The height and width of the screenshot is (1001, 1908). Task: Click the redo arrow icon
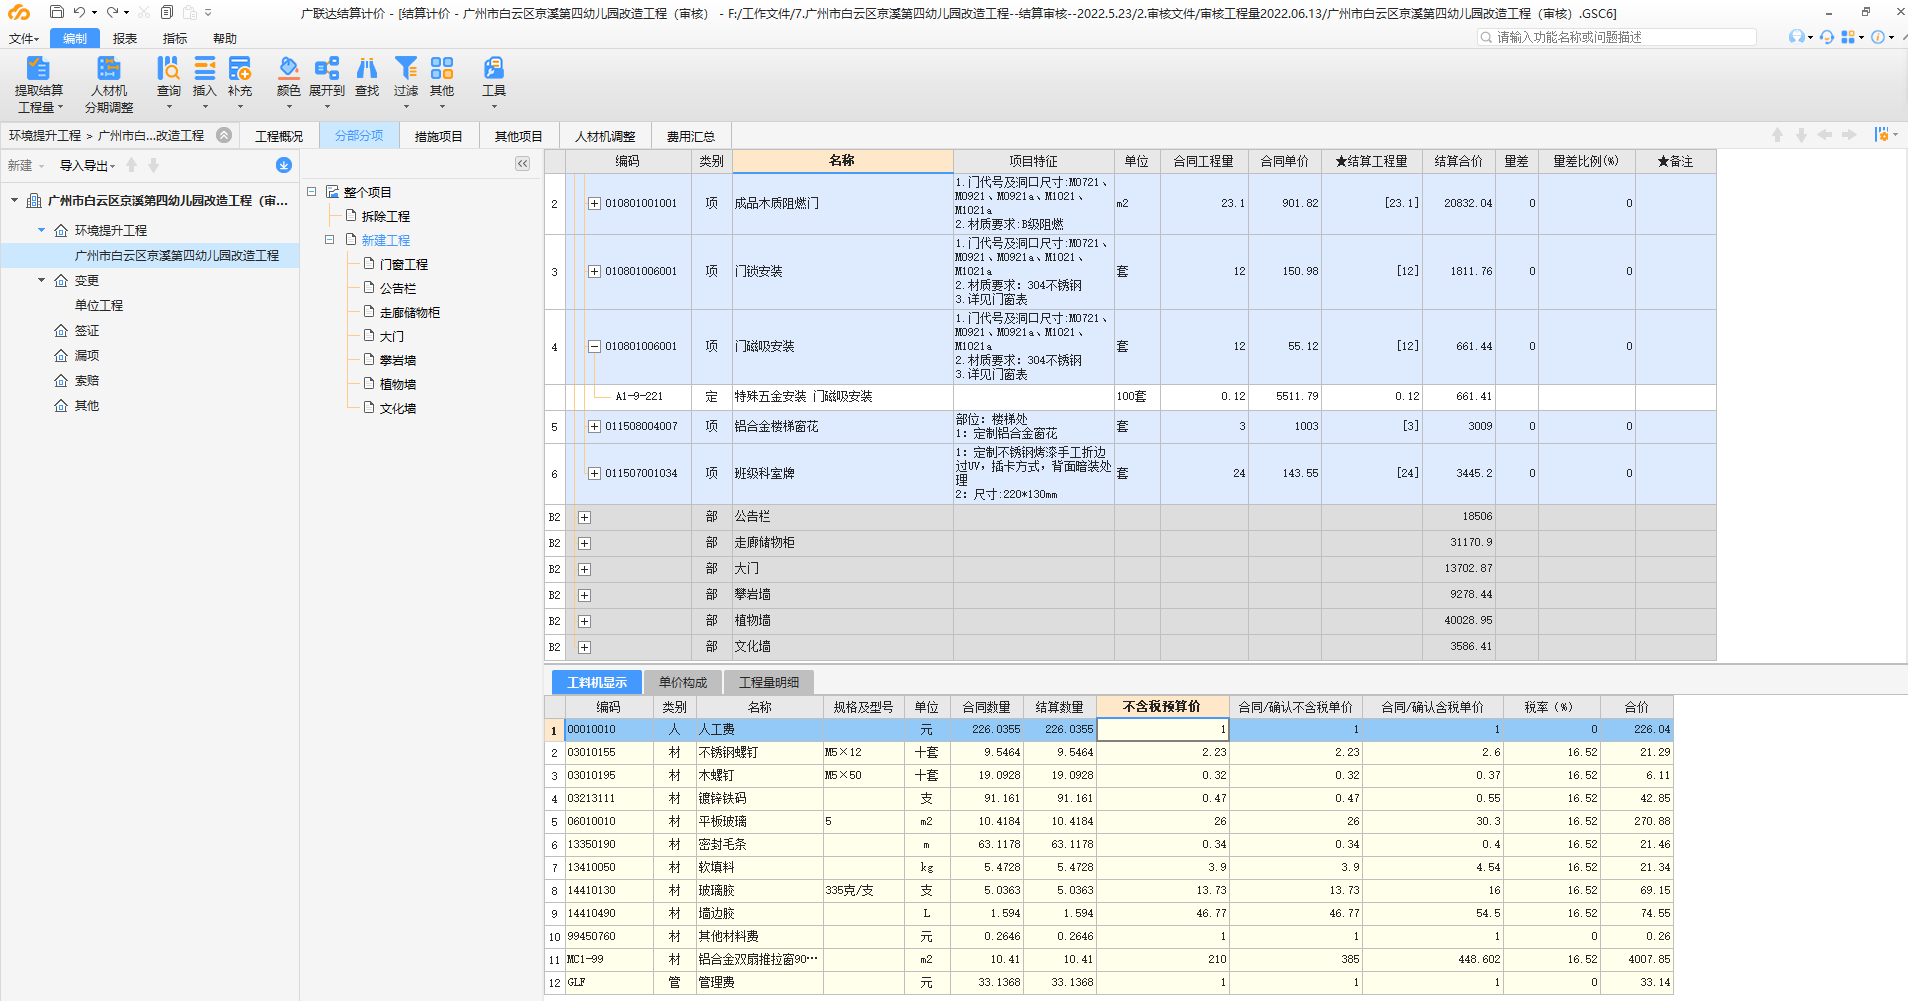pos(113,12)
